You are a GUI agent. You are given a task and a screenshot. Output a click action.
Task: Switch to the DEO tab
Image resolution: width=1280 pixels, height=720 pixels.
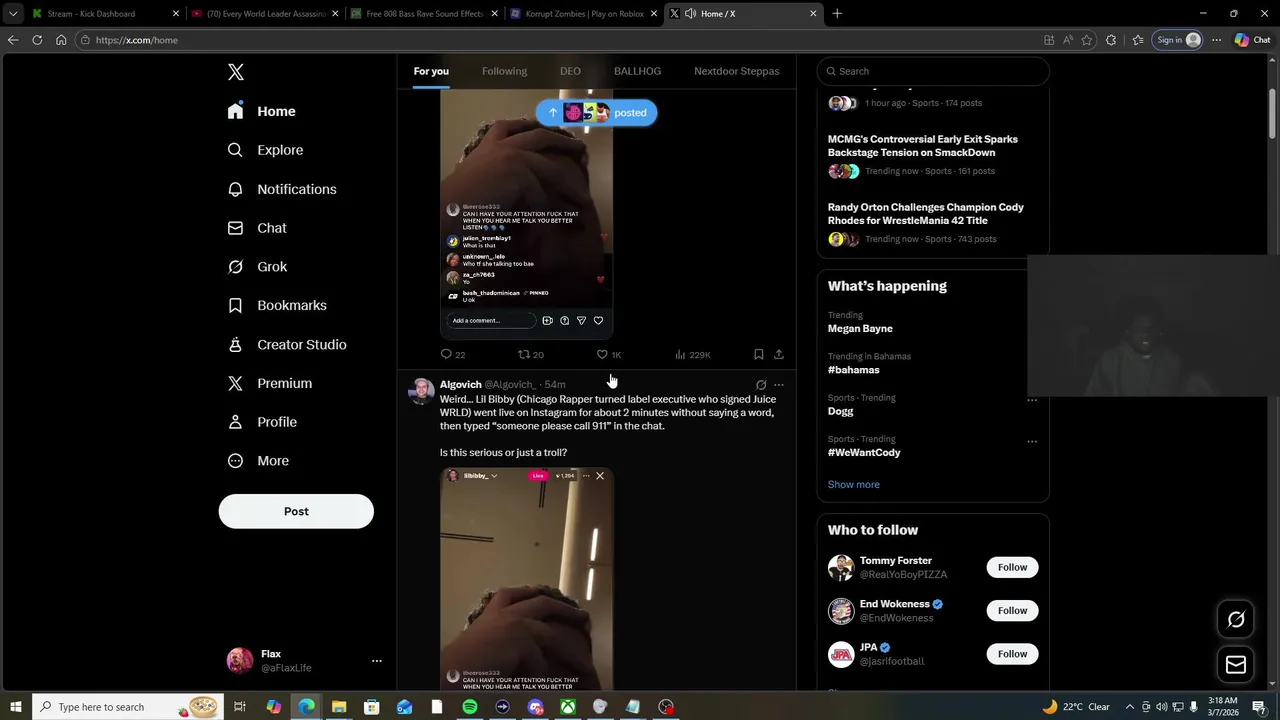pyautogui.click(x=570, y=71)
